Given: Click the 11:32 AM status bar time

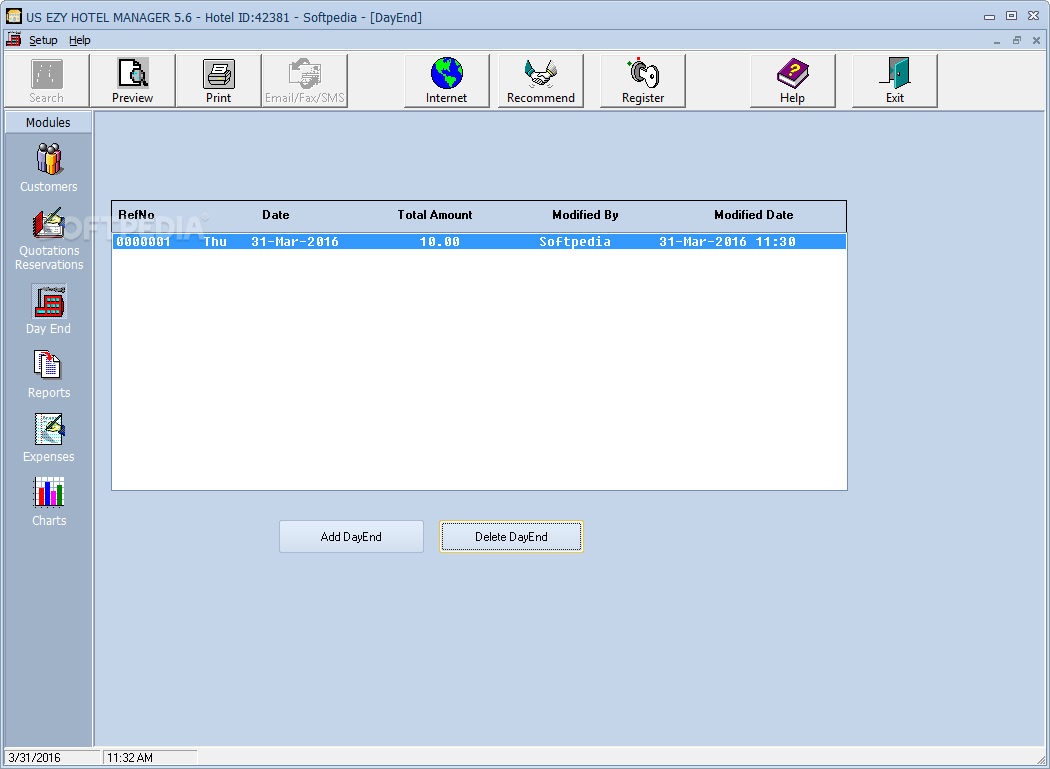Looking at the screenshot, I should (x=151, y=758).
